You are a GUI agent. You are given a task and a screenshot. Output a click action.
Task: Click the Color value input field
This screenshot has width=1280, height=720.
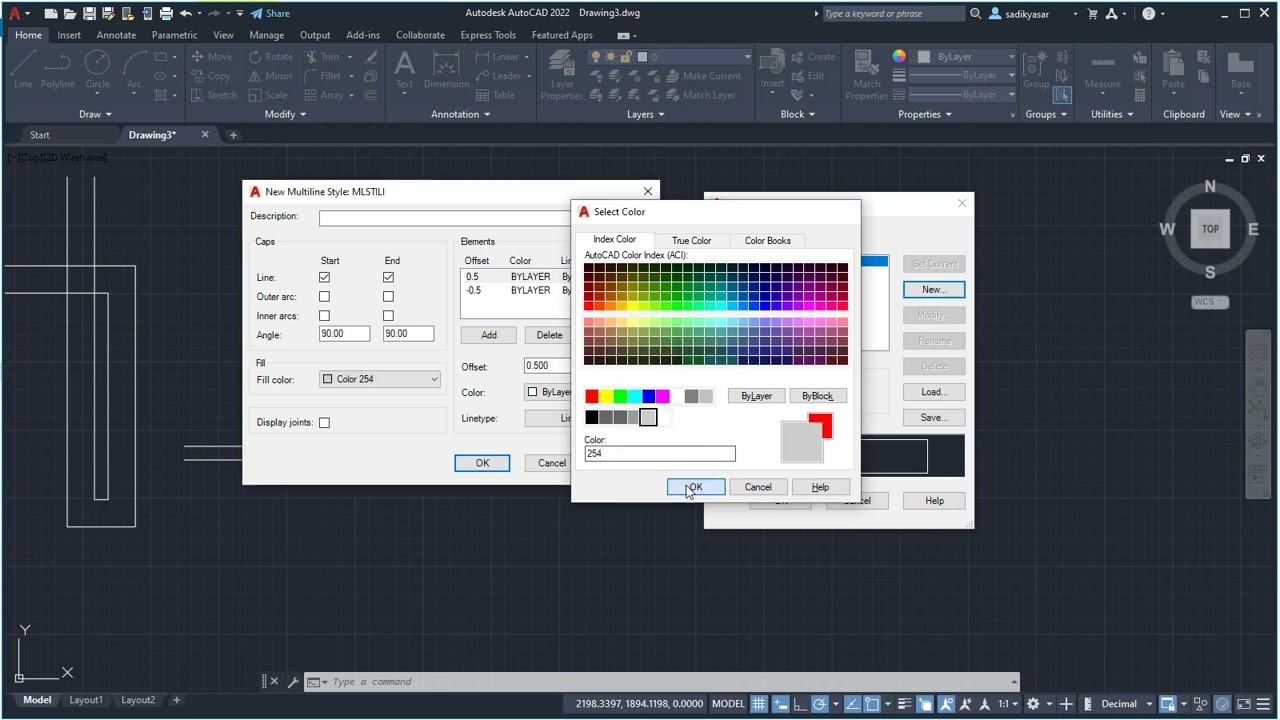[660, 454]
